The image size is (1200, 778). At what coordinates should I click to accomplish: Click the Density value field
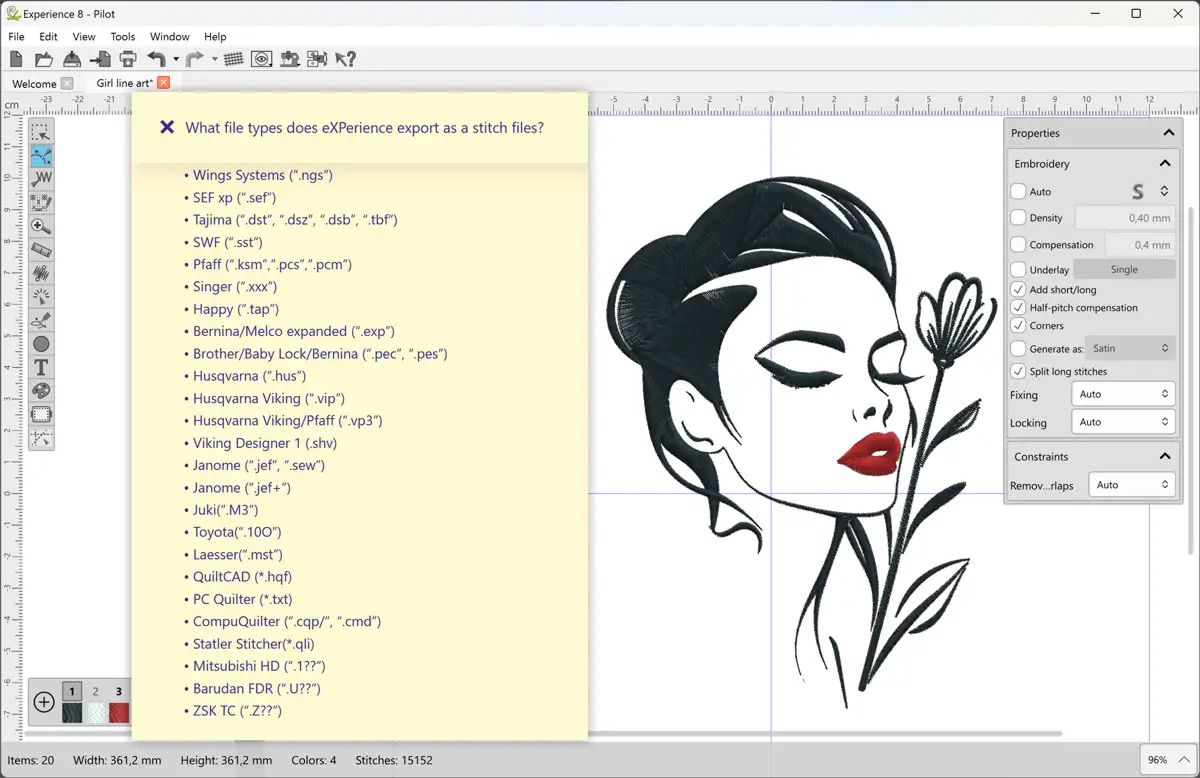[x=1125, y=217]
